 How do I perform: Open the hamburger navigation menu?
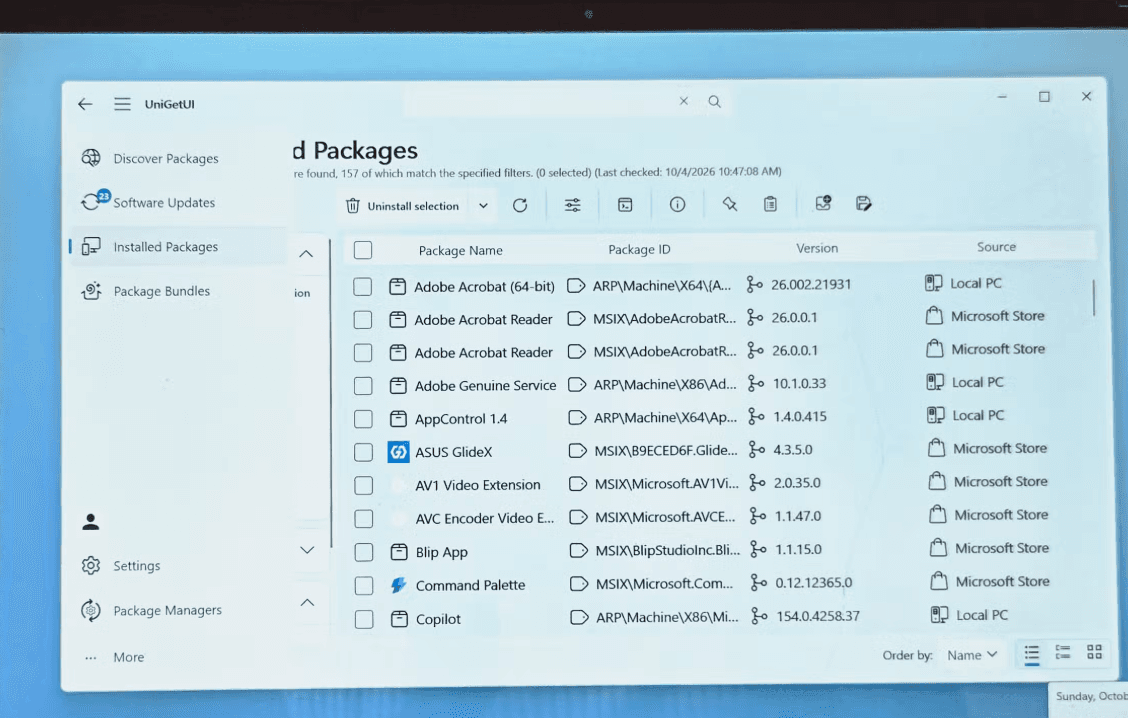[x=122, y=104]
